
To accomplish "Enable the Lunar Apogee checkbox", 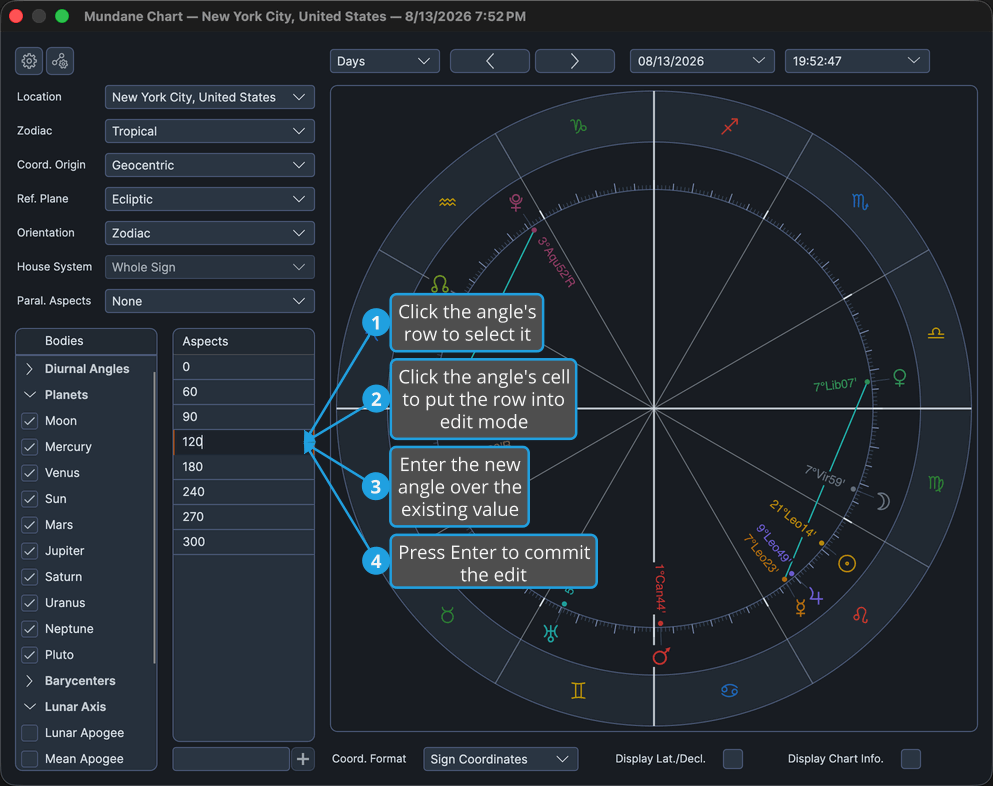I will (30, 732).
